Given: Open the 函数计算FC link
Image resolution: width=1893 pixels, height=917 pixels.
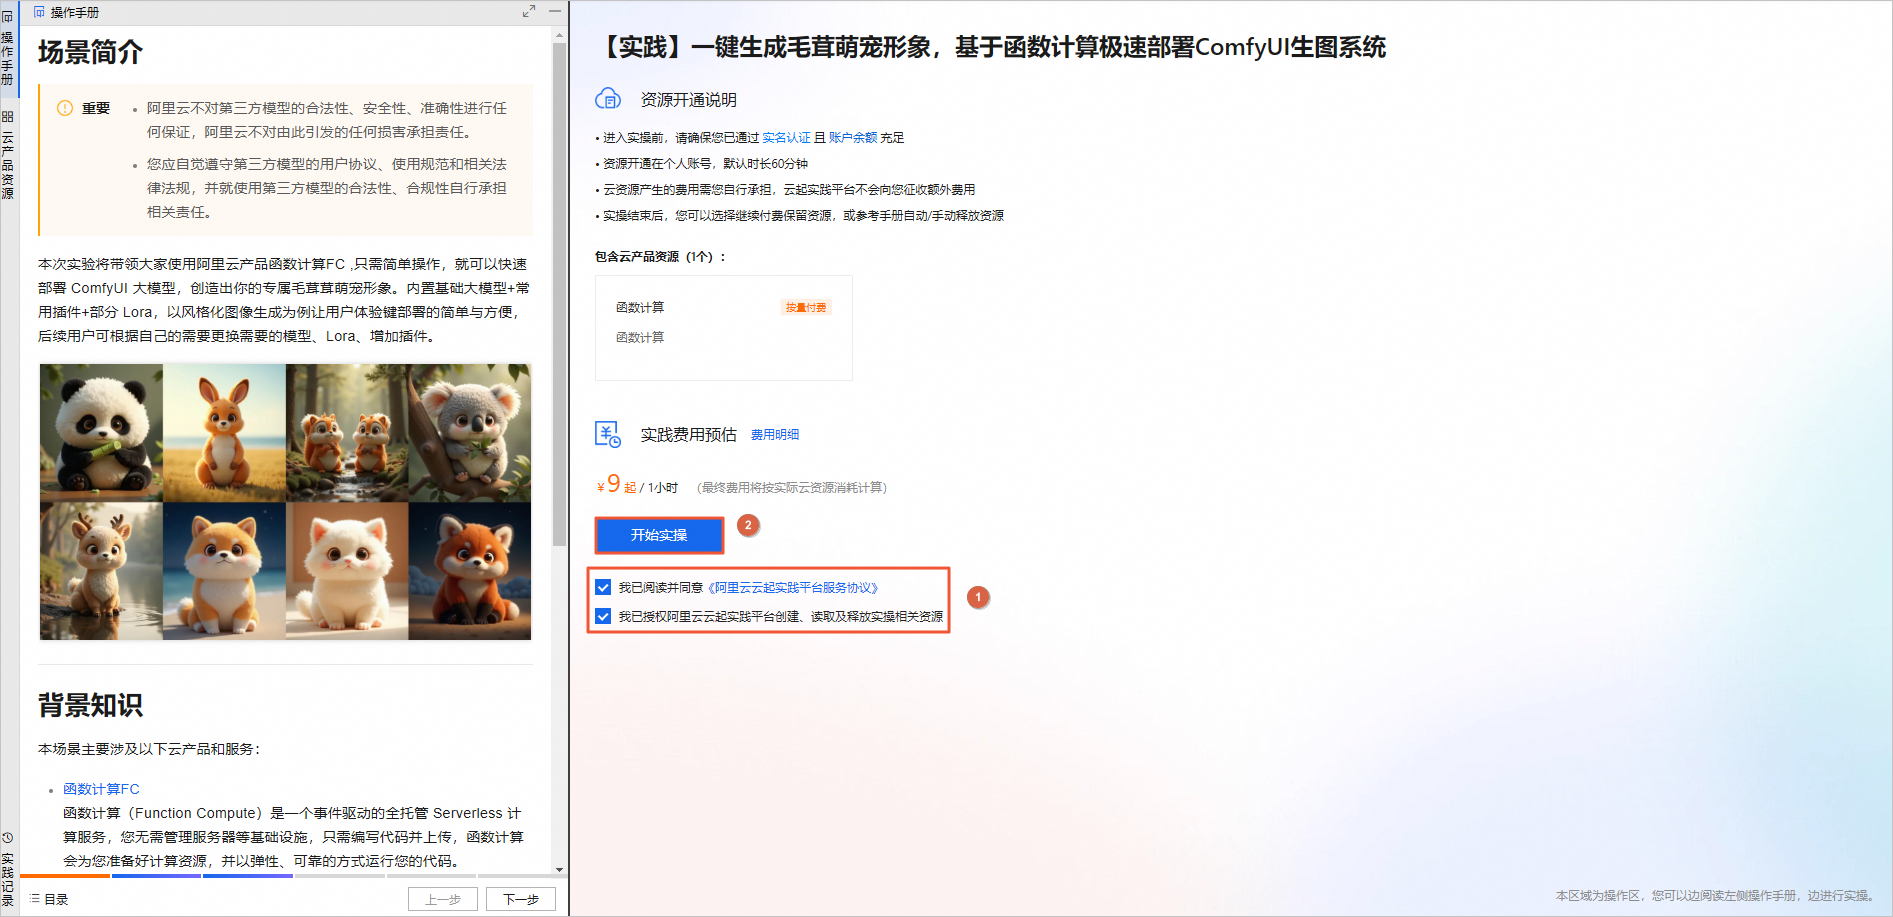Looking at the screenshot, I should (x=101, y=789).
